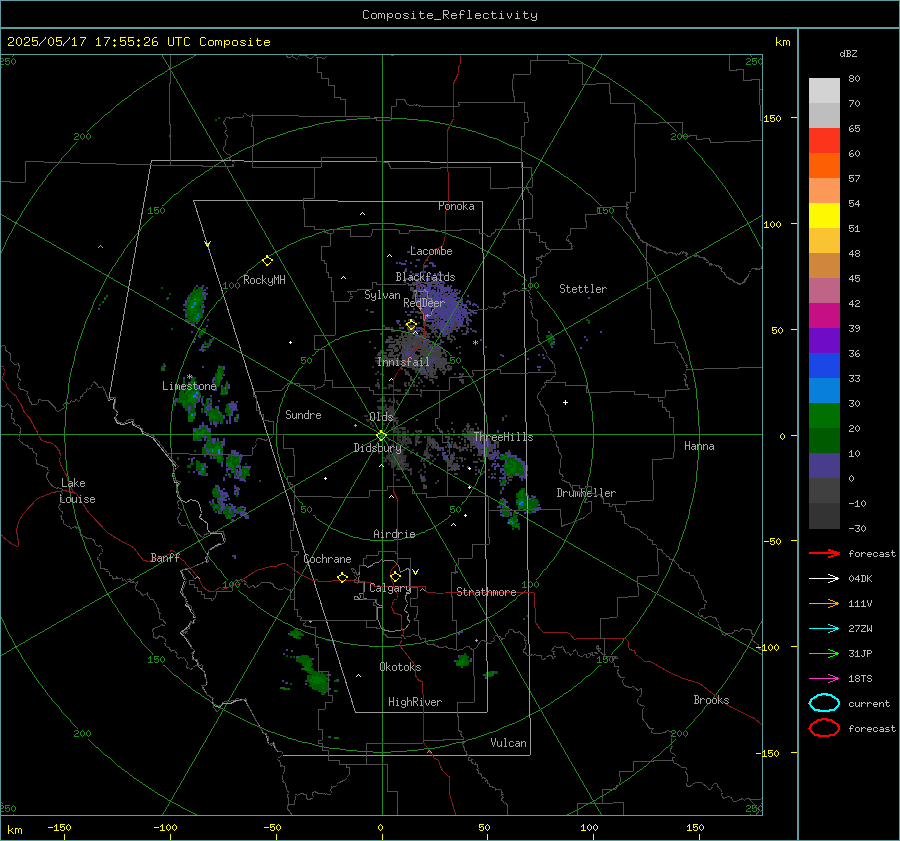Click the Composite_Reflectivity title
Image resolution: width=900 pixels, height=841 pixels.
coord(450,15)
